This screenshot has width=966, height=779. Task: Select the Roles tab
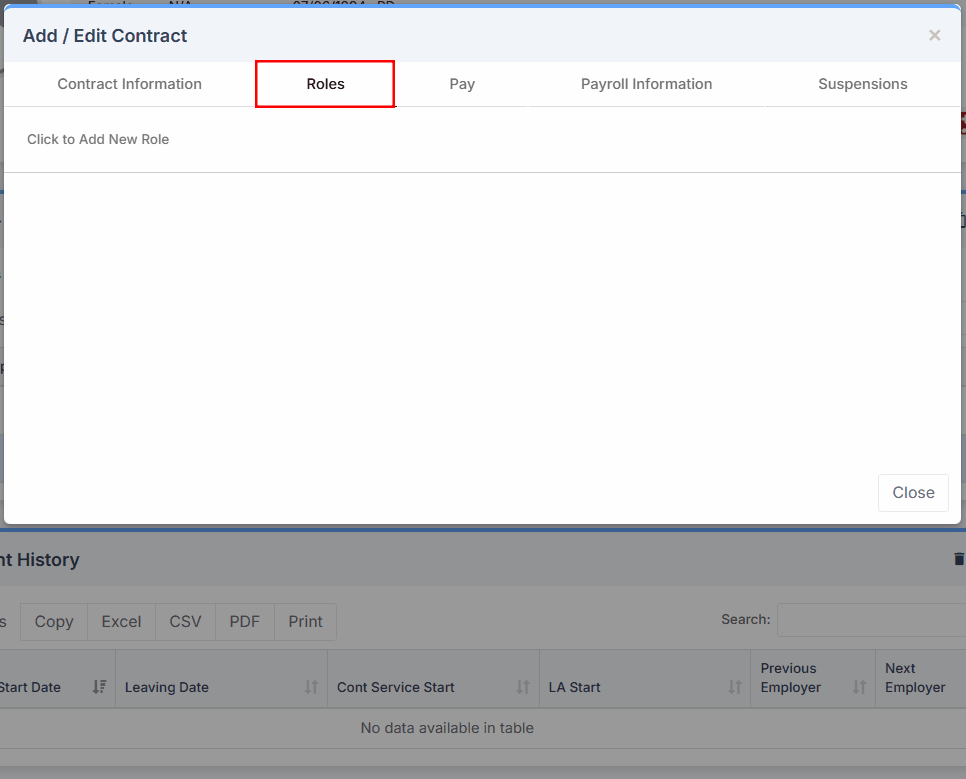point(324,84)
